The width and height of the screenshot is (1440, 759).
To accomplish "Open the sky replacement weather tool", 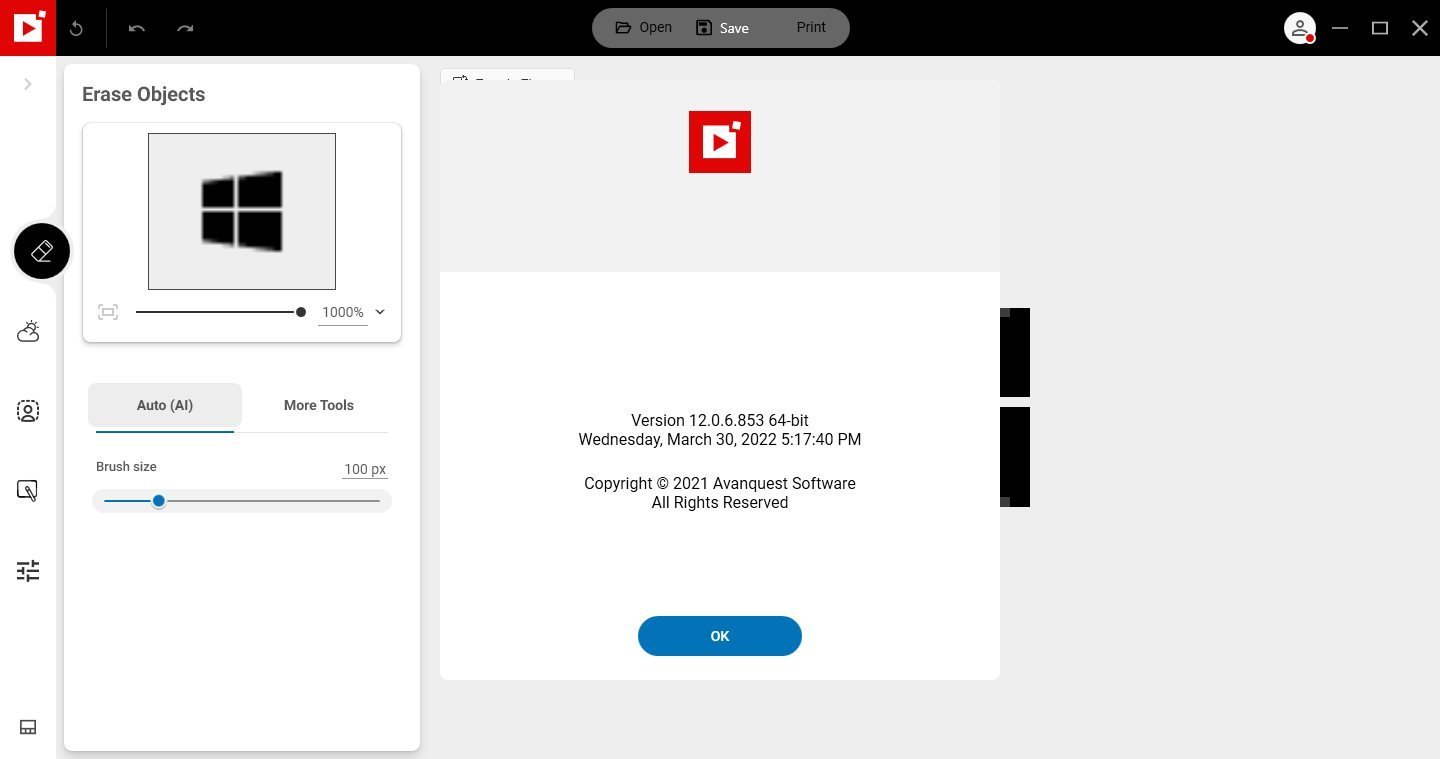I will click(x=28, y=331).
